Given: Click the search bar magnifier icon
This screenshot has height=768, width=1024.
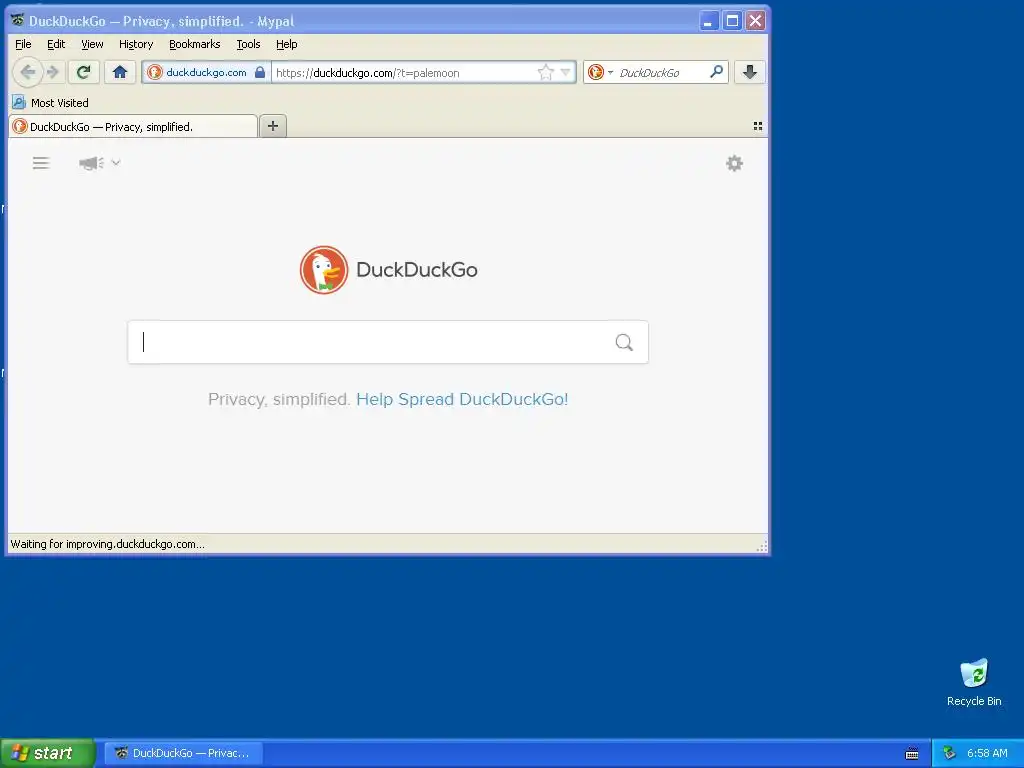Looking at the screenshot, I should coord(716,72).
